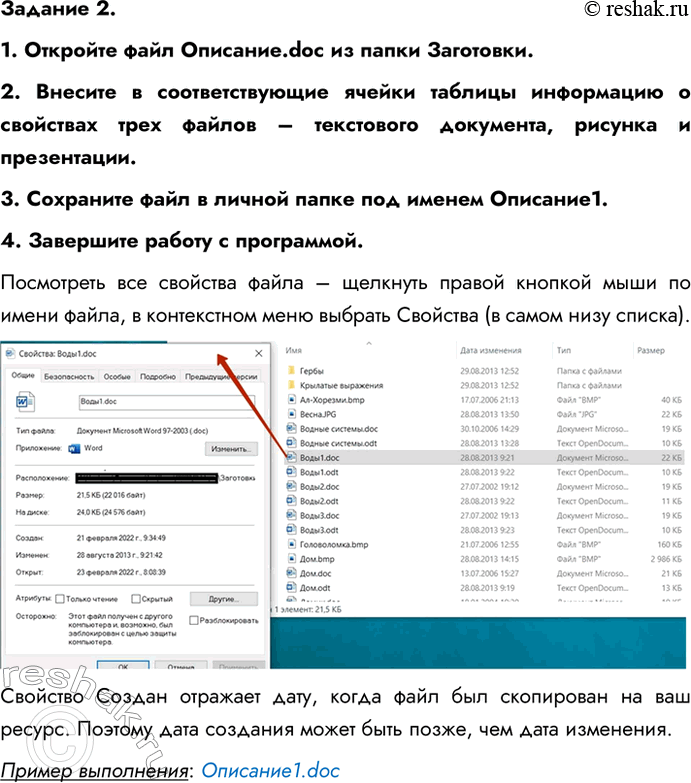Open the Описание1.doc example link
691x783 pixels.
coord(270,771)
